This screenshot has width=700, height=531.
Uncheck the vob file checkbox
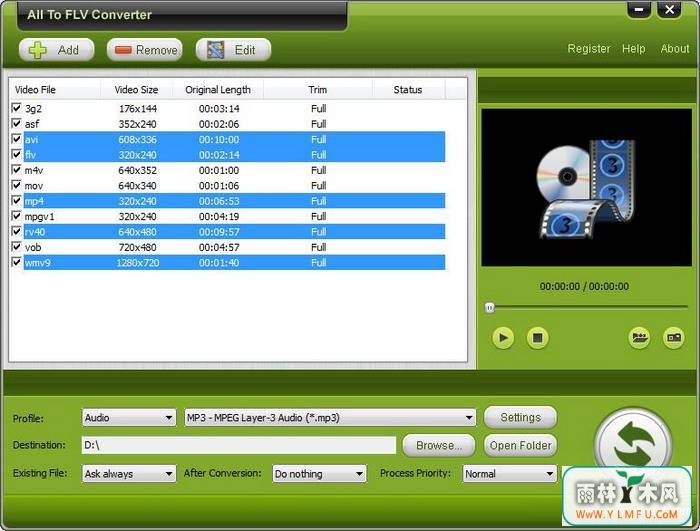tap(17, 247)
